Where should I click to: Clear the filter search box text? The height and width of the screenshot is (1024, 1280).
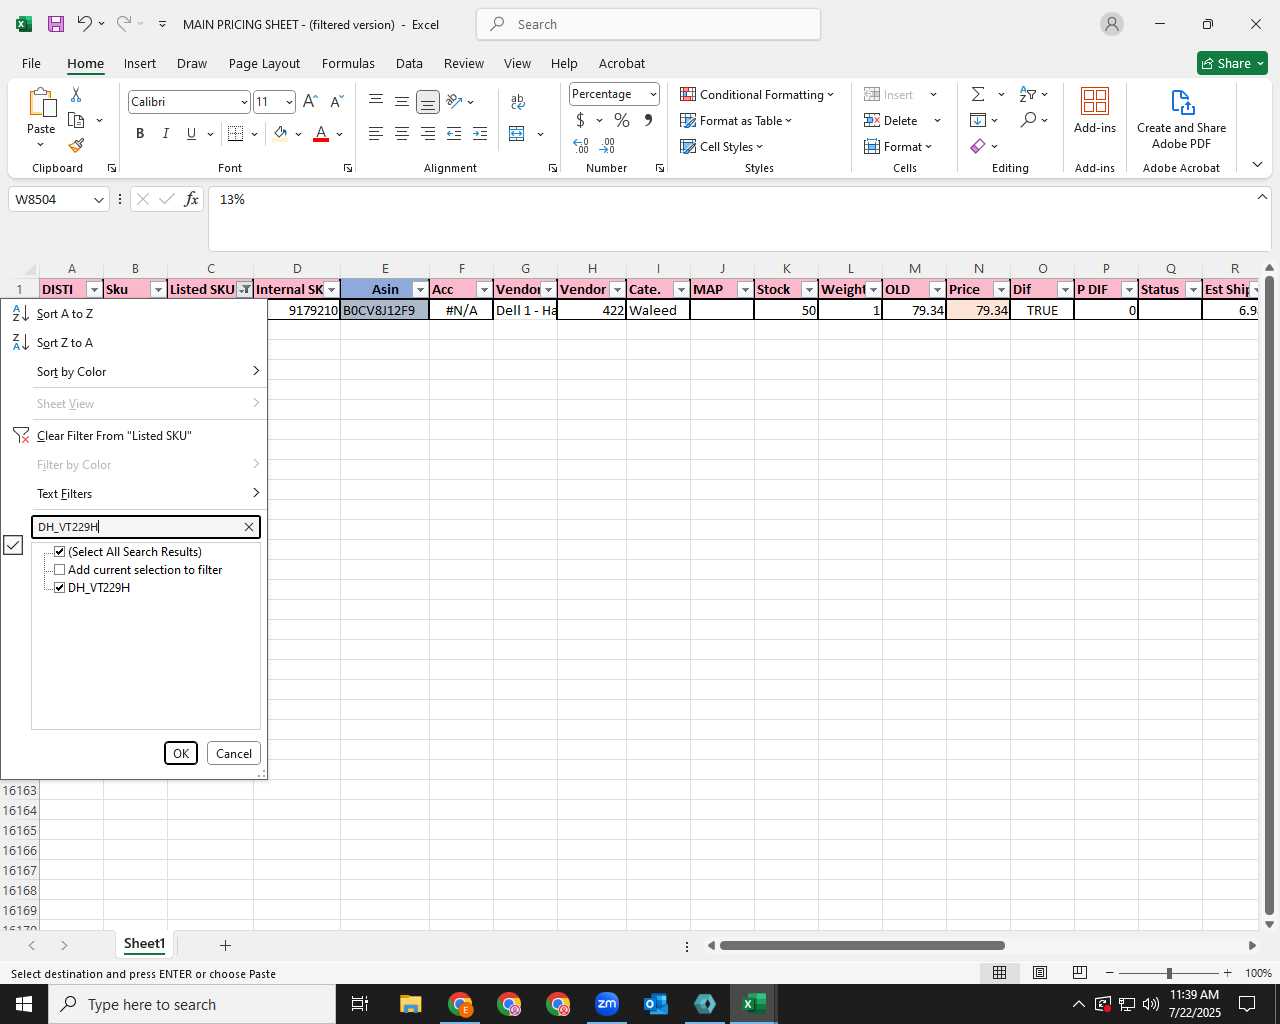(x=249, y=527)
